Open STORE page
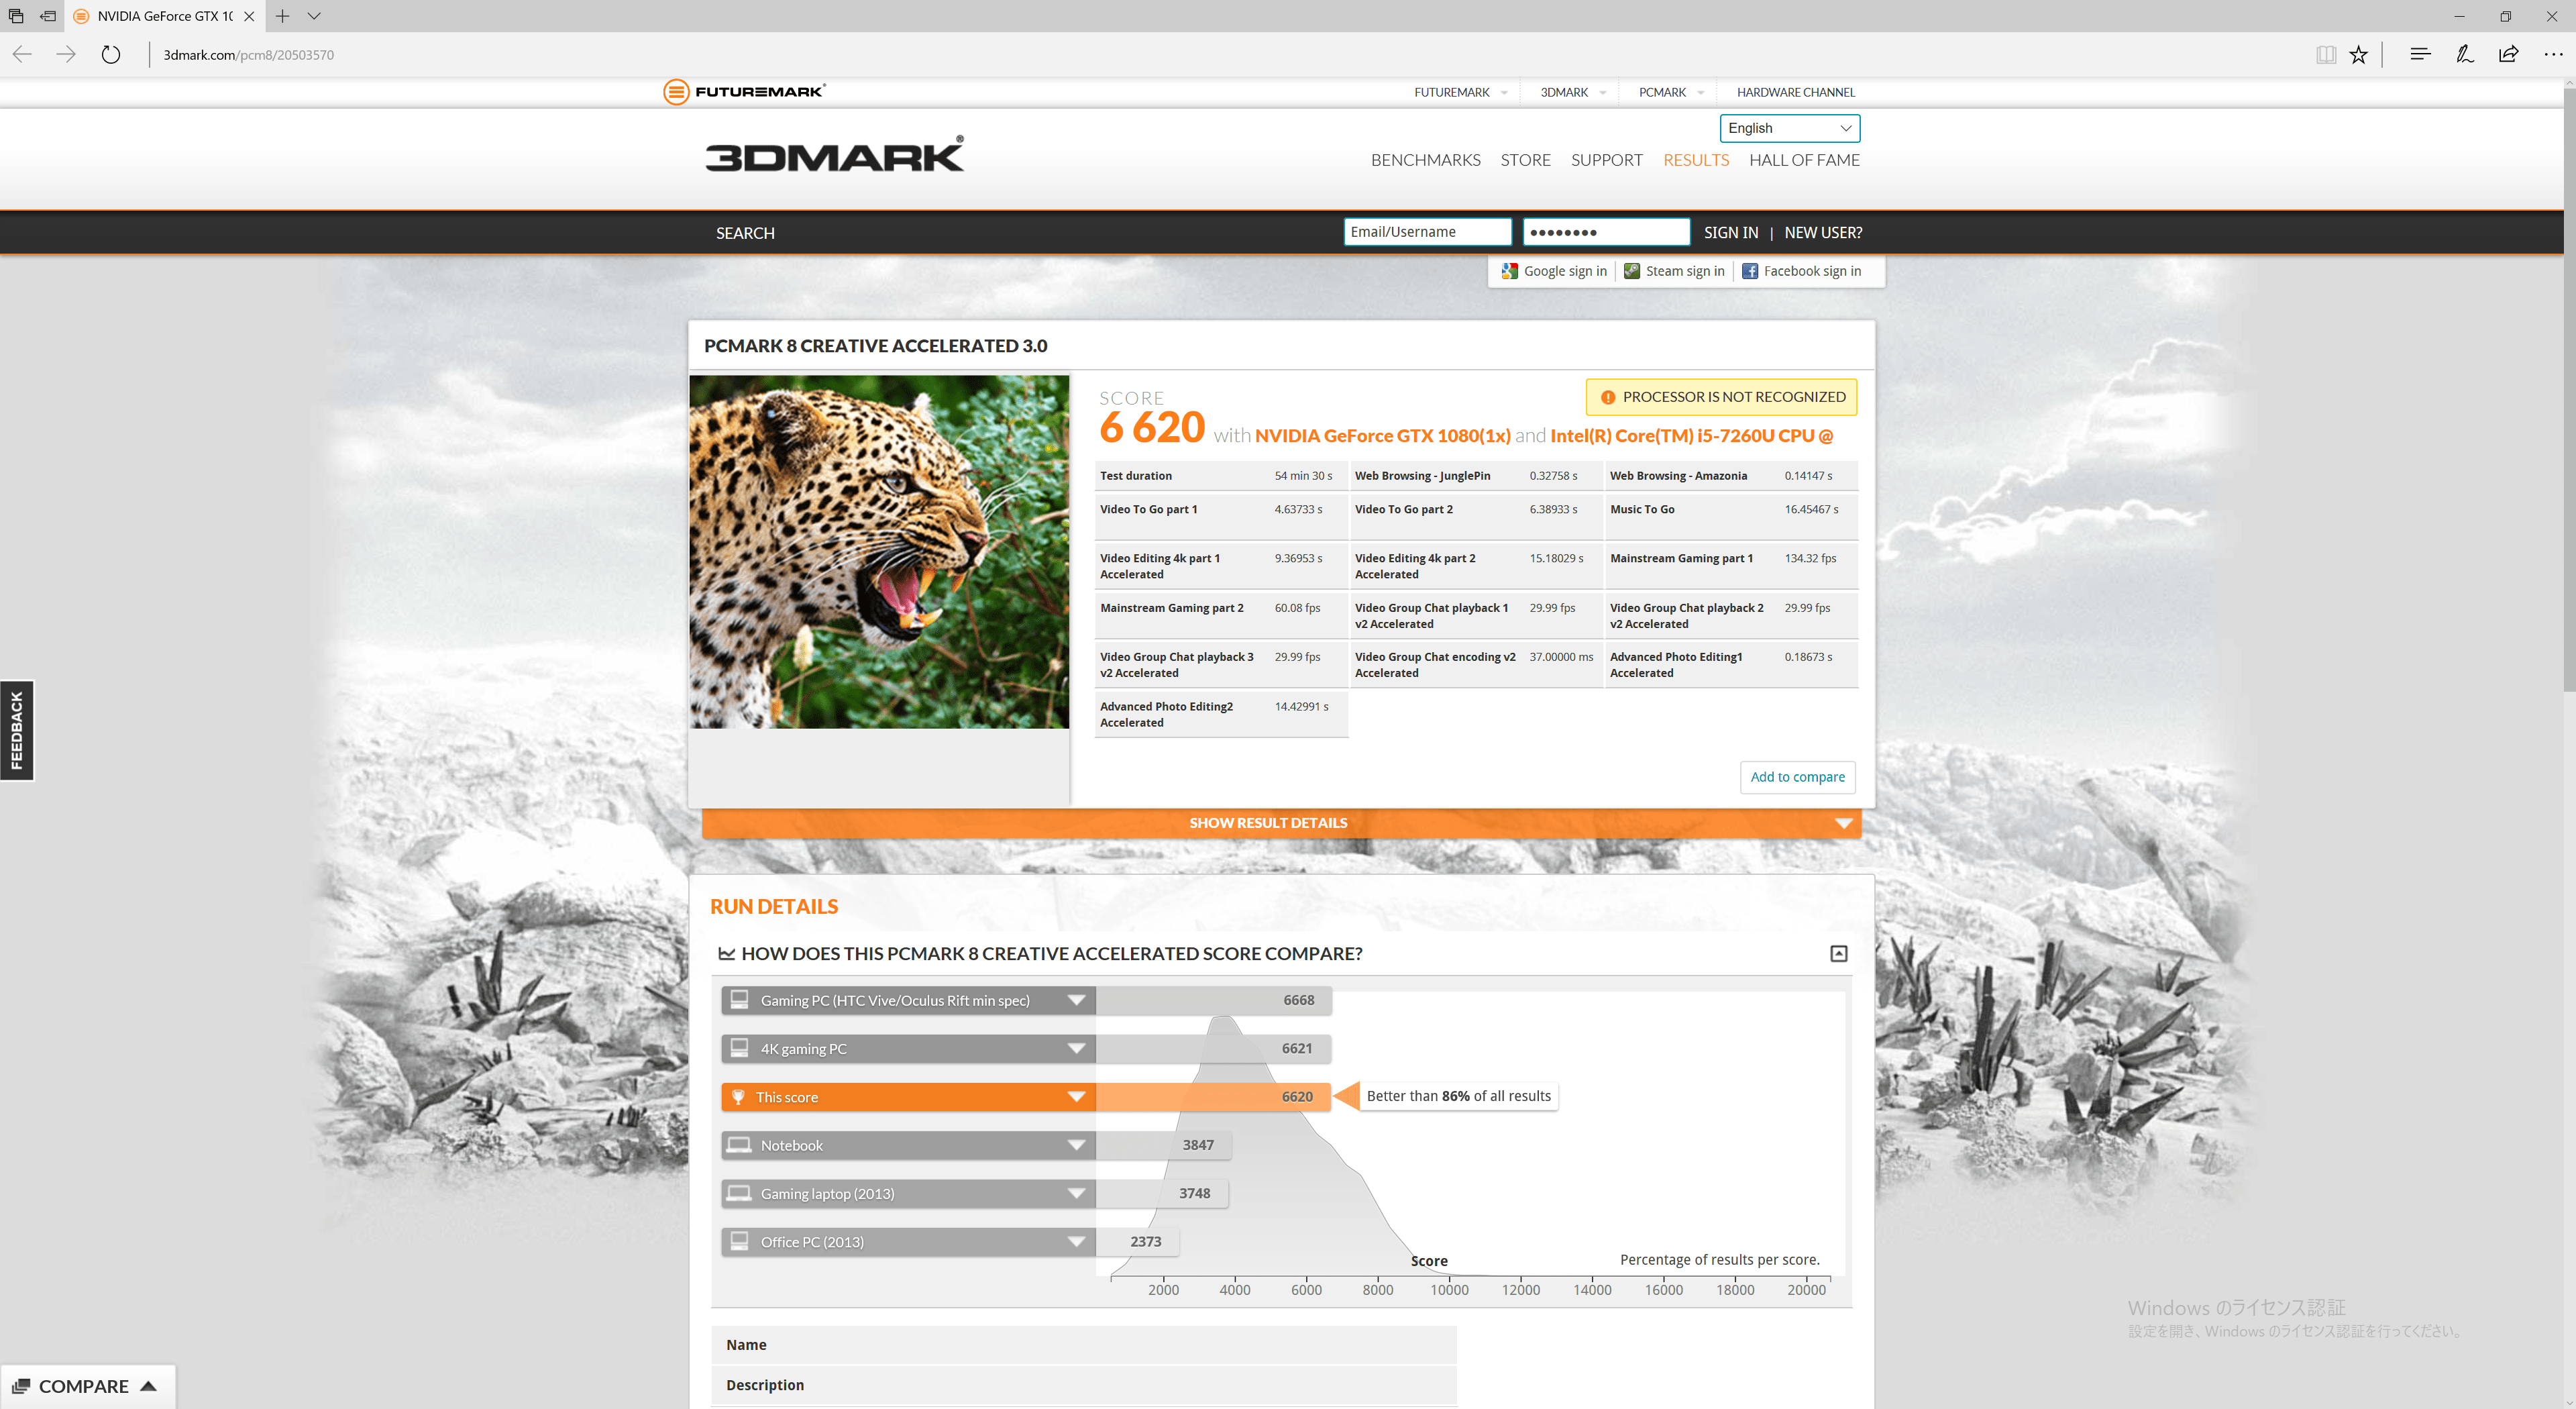This screenshot has width=2576, height=1409. point(1525,160)
